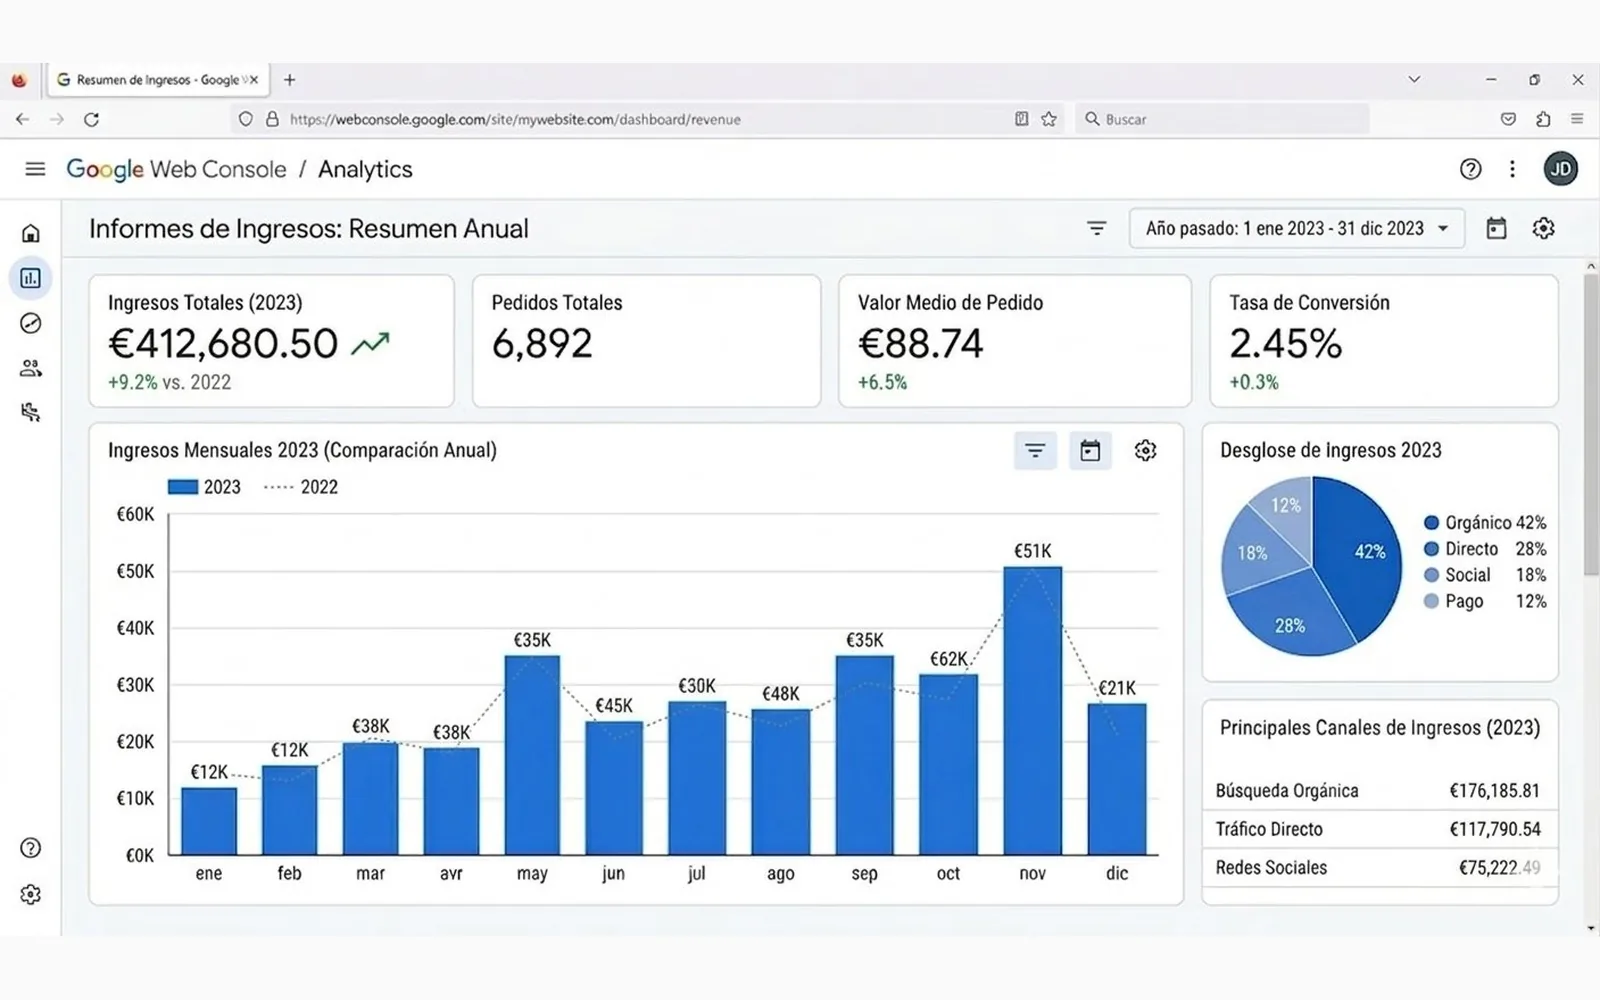Toggle the 2023 legend series
Screen dimensions: 1600x1000
204,487
